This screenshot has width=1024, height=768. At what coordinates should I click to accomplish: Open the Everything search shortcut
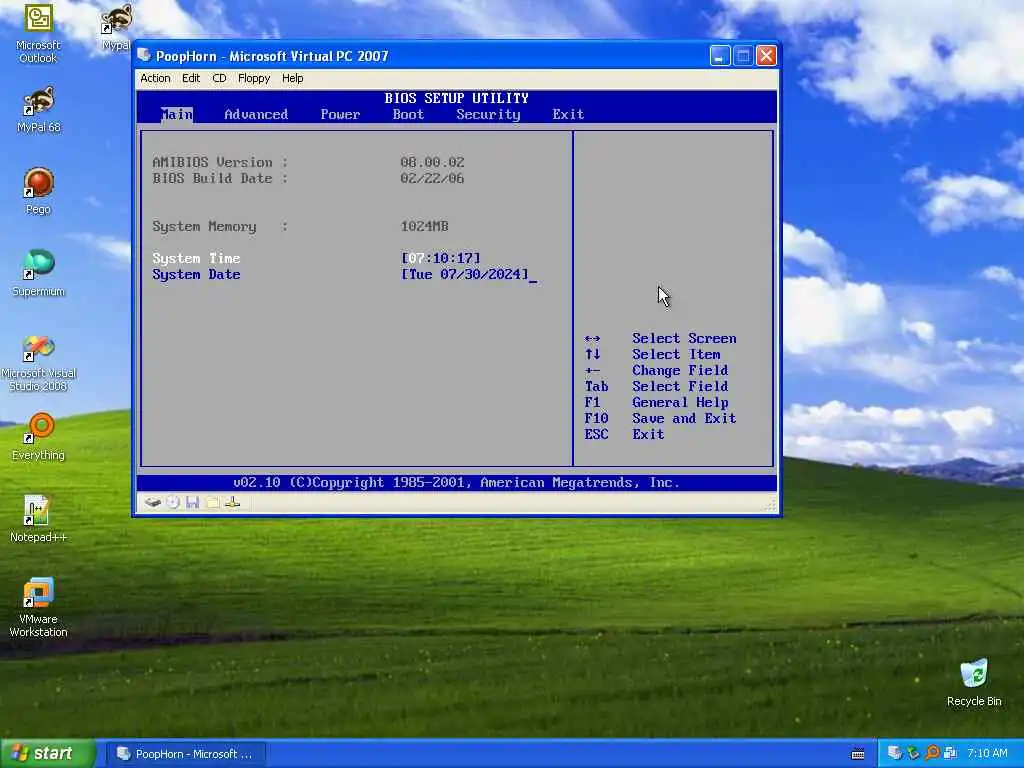click(38, 436)
